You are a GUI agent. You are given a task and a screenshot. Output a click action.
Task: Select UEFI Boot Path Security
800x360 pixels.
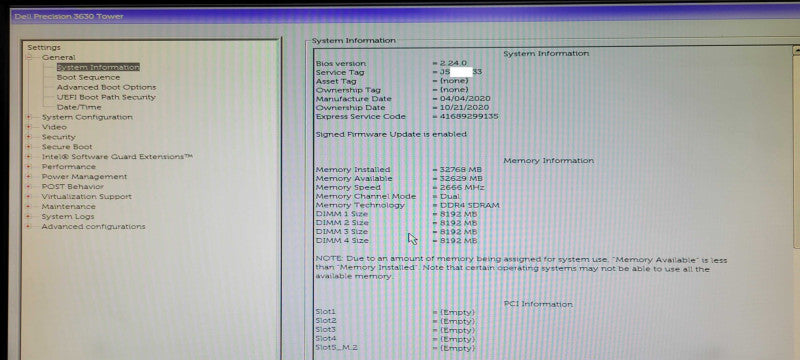coord(106,97)
